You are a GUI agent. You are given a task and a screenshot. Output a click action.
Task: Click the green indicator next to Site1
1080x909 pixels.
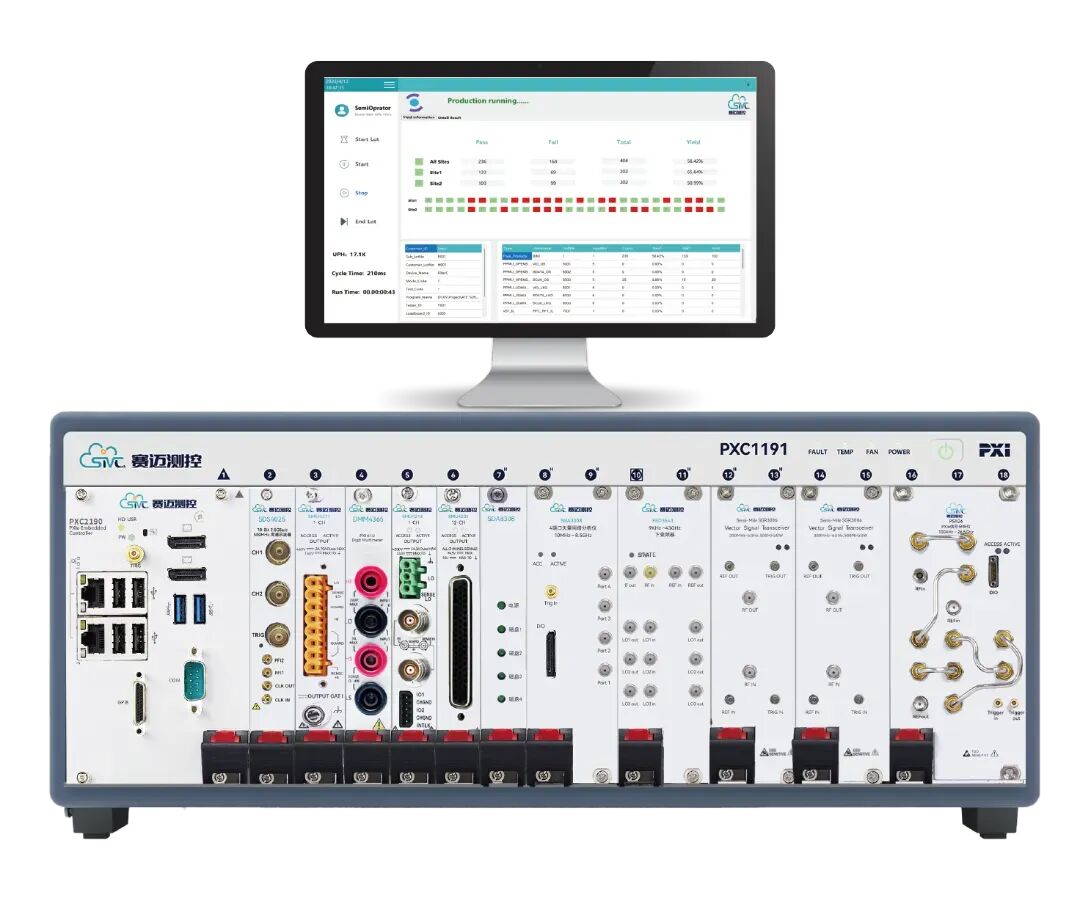coord(419,172)
